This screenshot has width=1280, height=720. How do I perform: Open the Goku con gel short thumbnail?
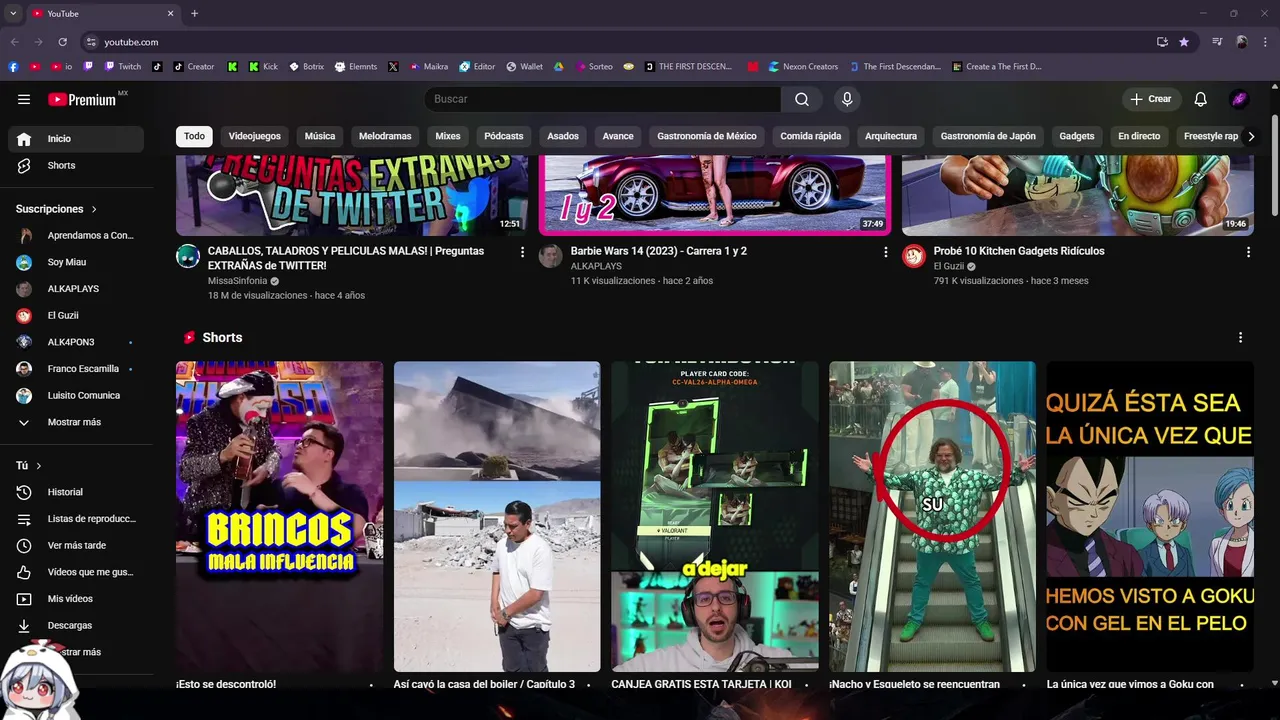1150,516
